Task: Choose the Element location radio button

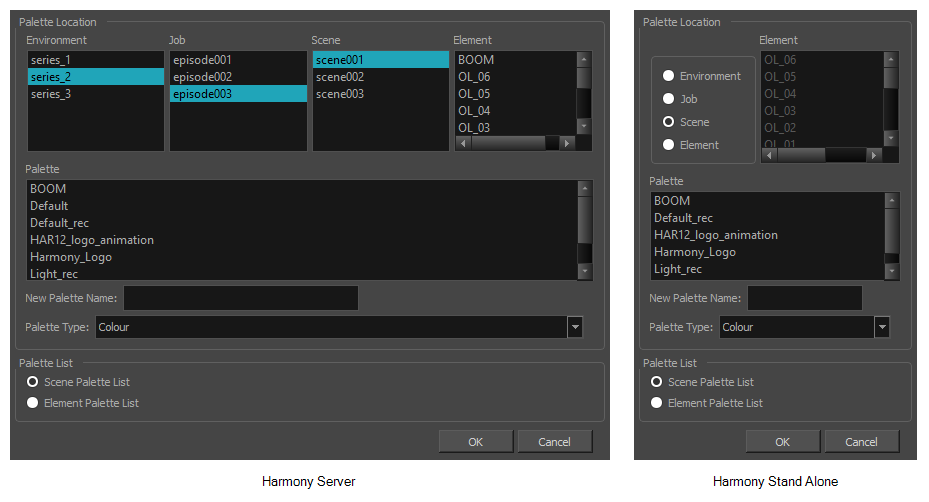Action: coord(668,145)
